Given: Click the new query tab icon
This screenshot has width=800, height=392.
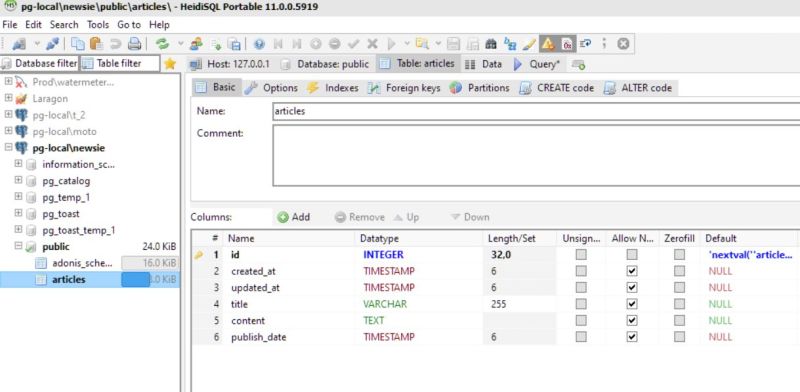Looking at the screenshot, I should 578,64.
